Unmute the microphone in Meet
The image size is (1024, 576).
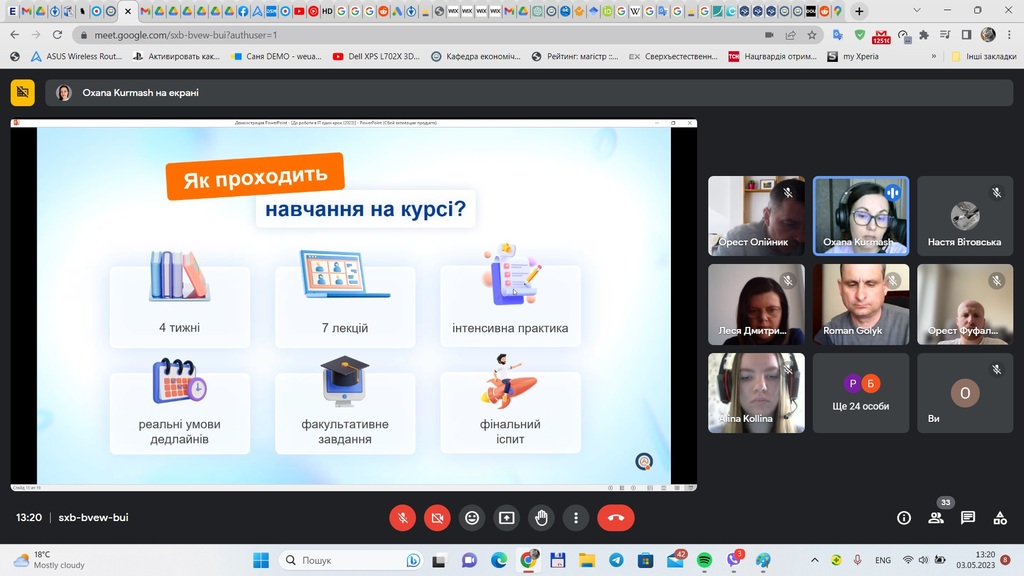[402, 518]
